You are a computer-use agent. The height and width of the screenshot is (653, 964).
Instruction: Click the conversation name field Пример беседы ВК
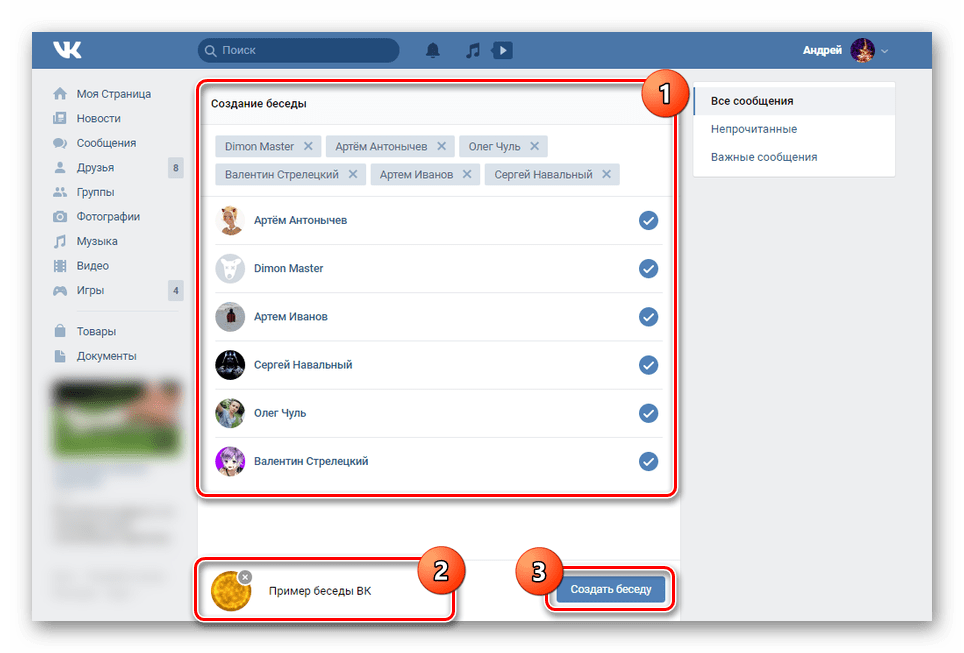point(320,591)
